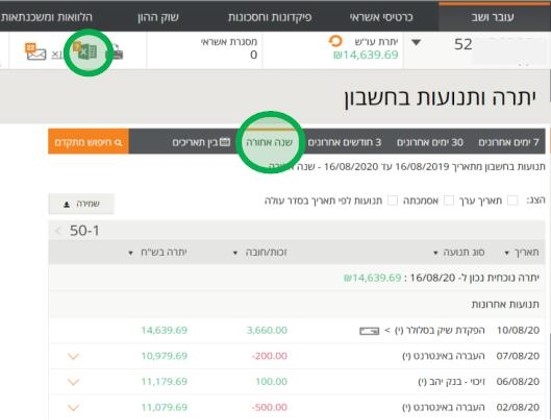Toggle the תאריך ערך checkbox
Viewport: 551px width, 420px height.
pos(512,201)
